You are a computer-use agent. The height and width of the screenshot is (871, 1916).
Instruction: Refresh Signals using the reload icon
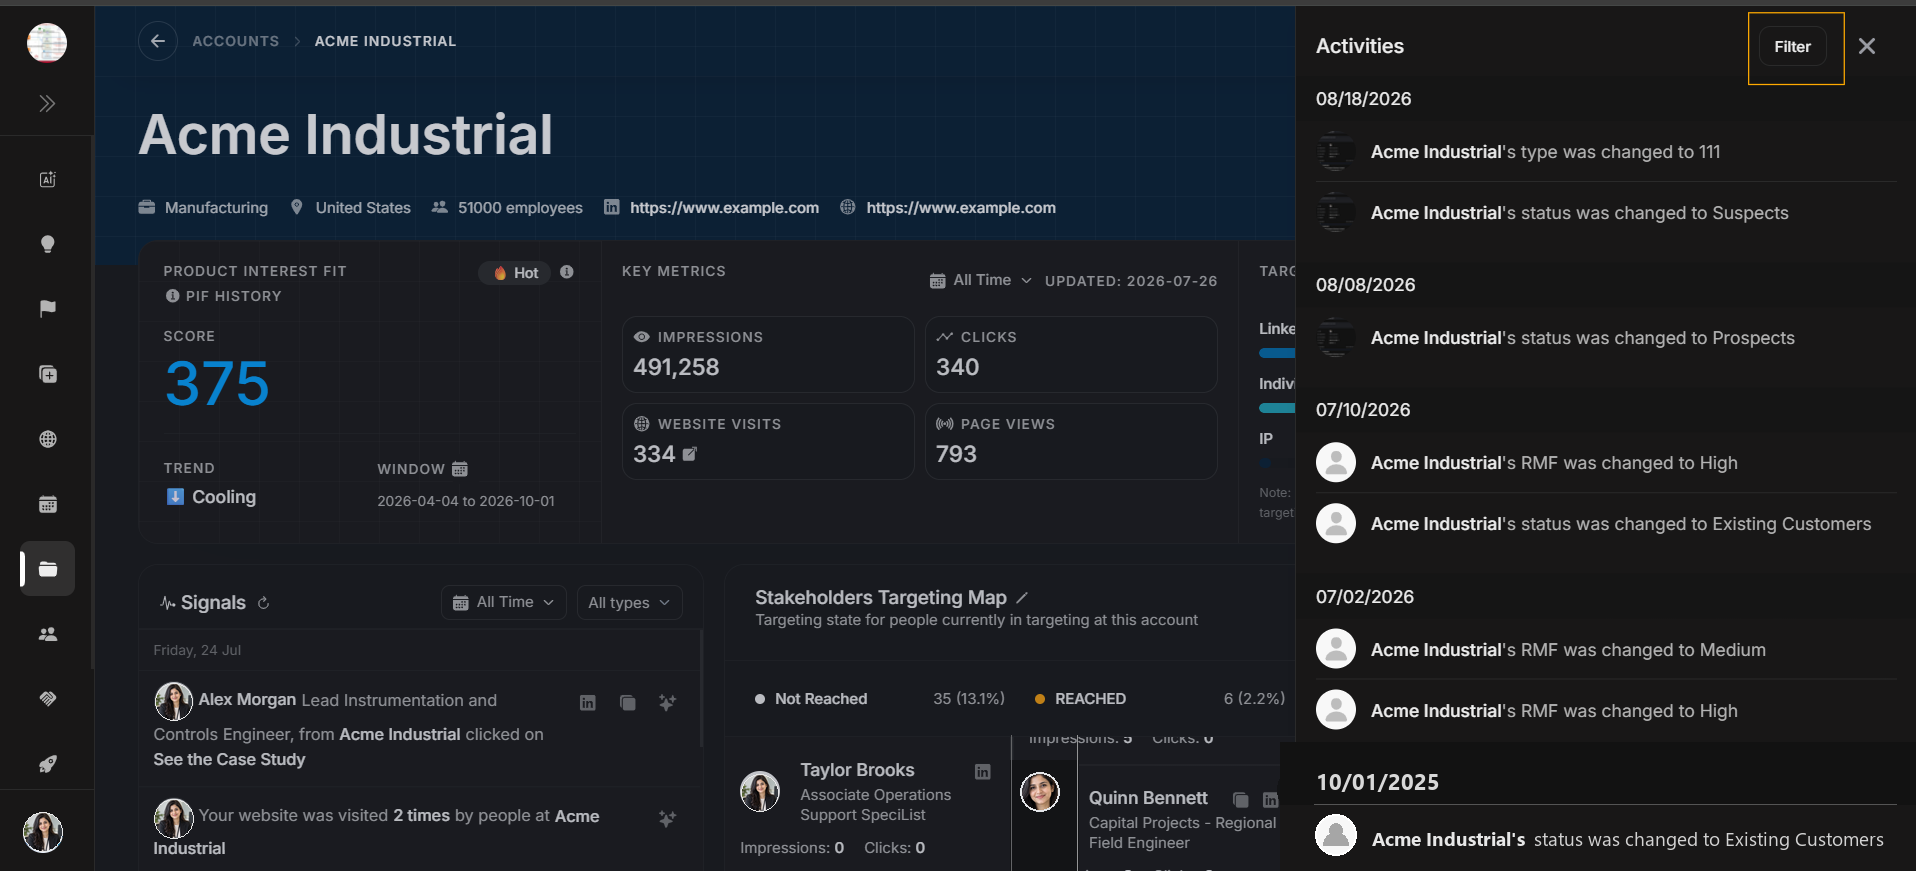coord(263,603)
